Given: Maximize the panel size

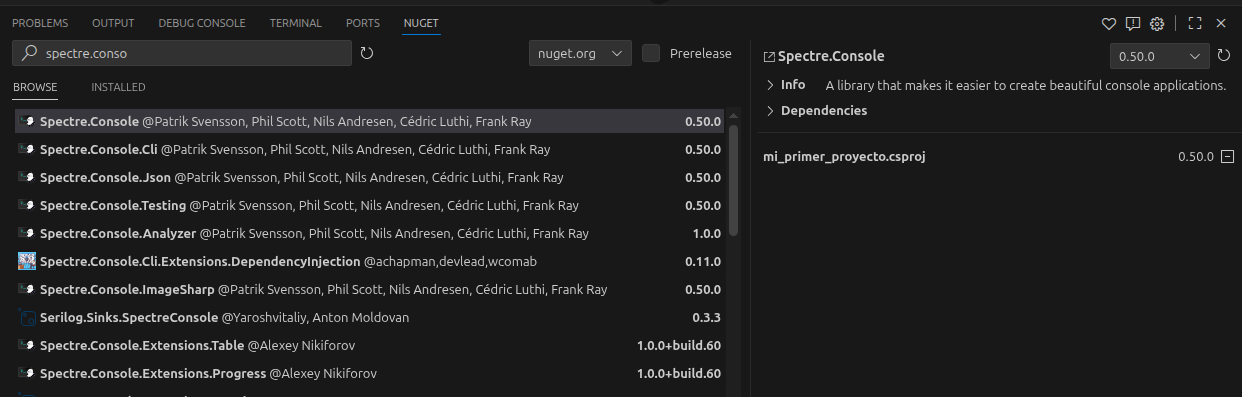Looking at the screenshot, I should point(1195,23).
